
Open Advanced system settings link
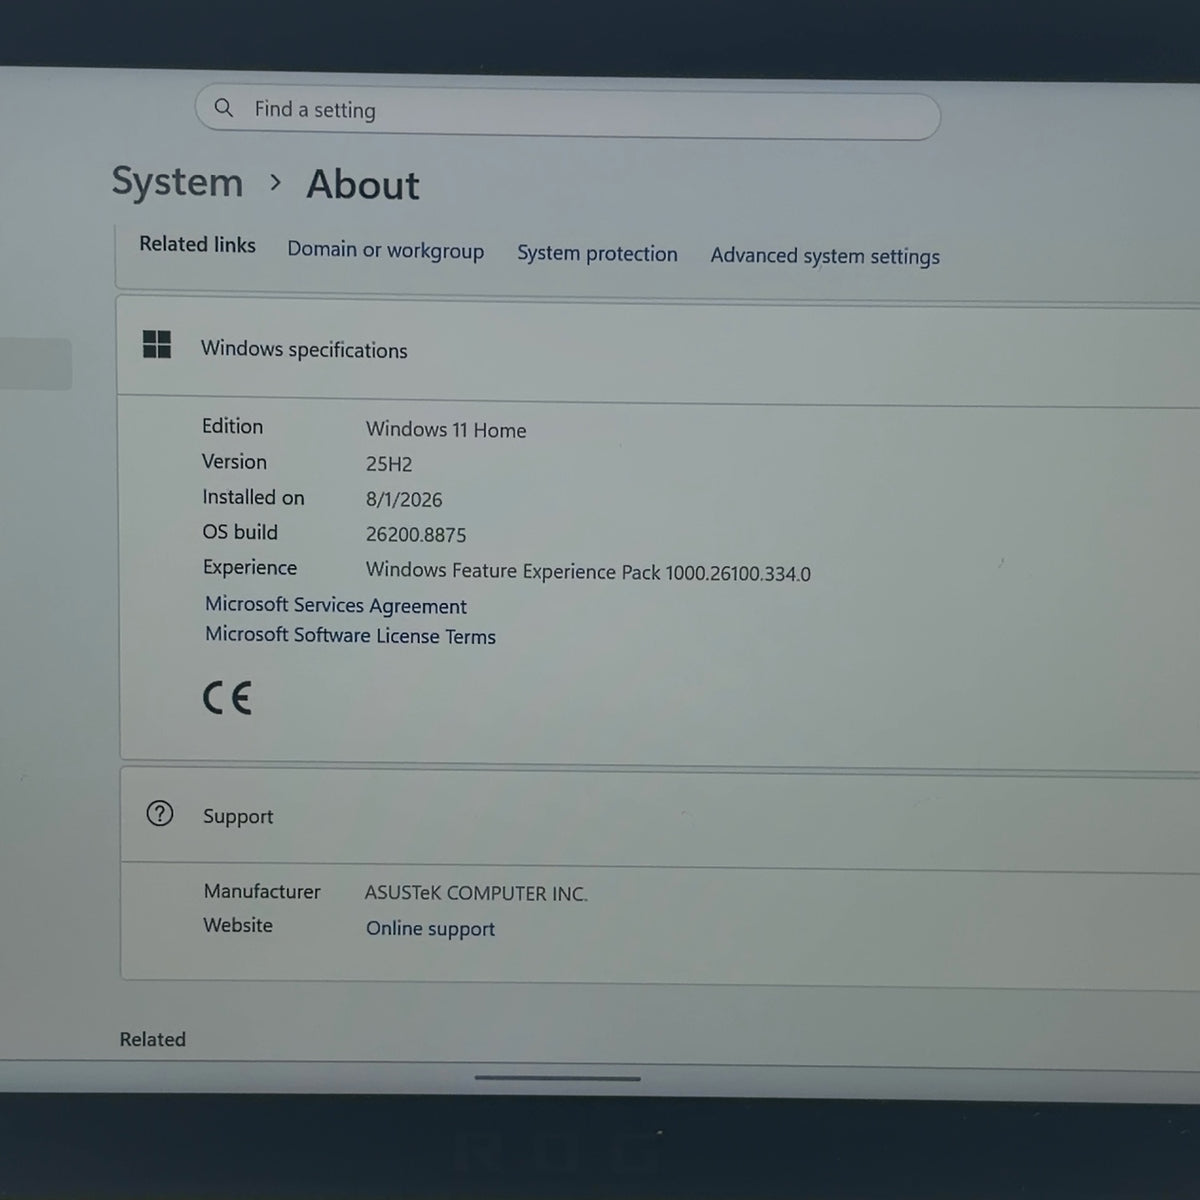pos(825,256)
